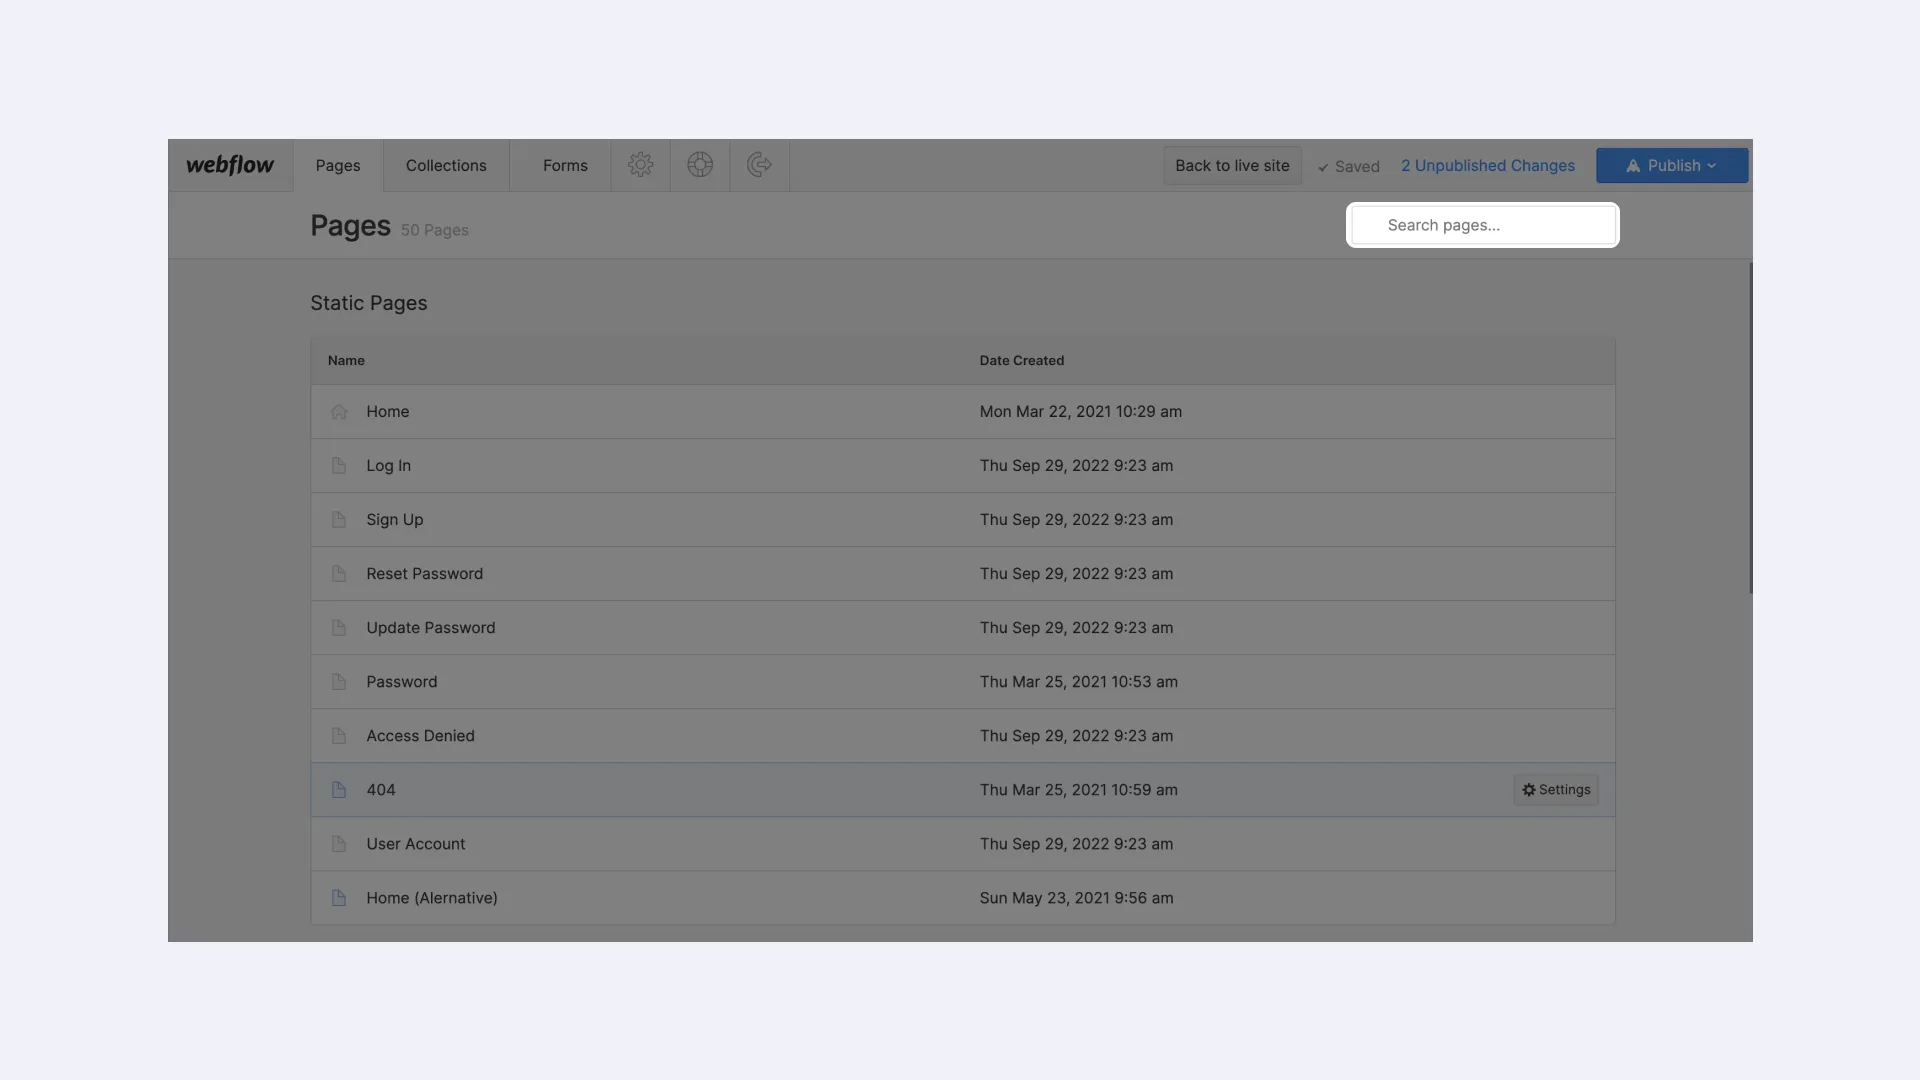Switch to the Pages tab

pos(338,166)
